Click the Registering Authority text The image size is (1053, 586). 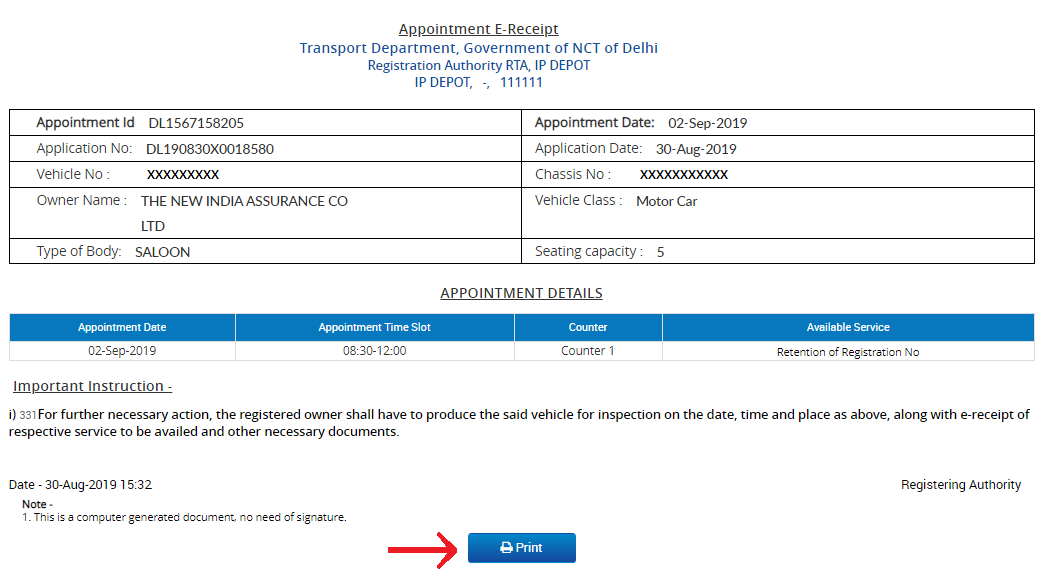click(961, 485)
